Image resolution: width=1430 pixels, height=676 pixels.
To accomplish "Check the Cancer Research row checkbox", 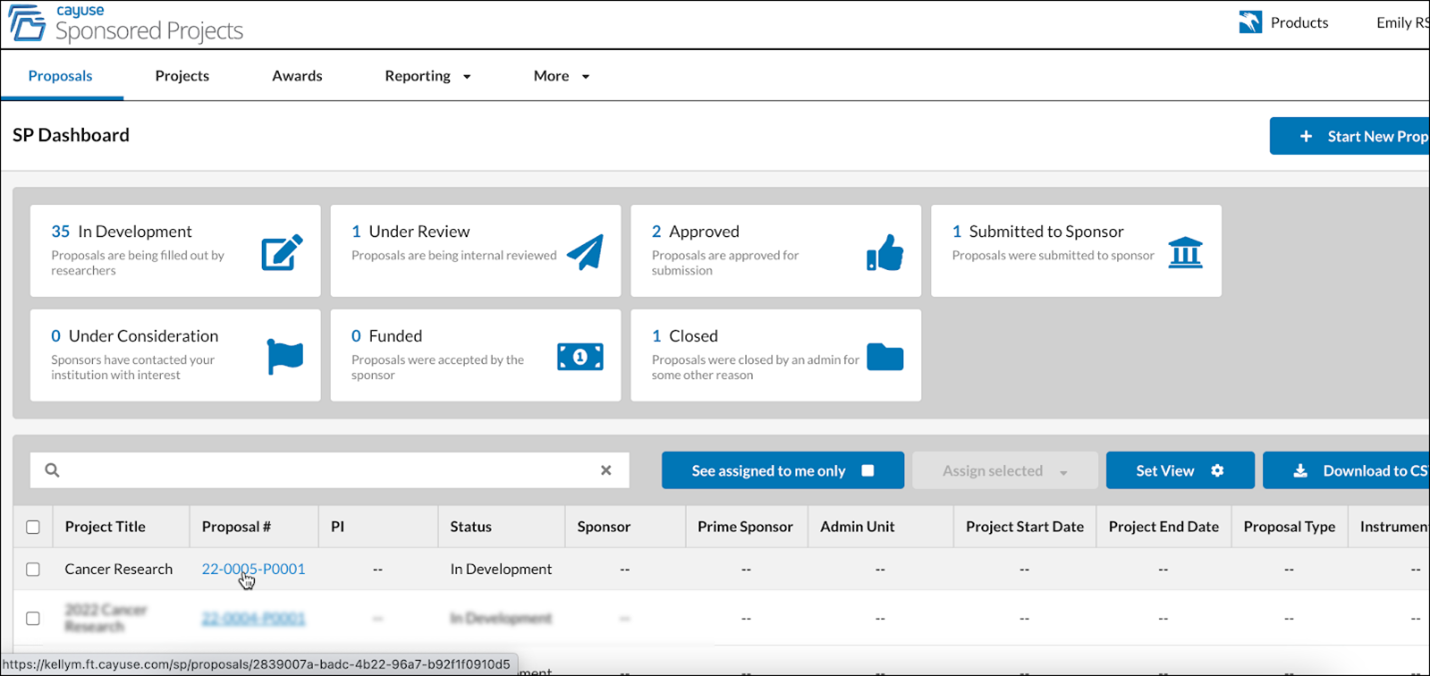I will click(x=33, y=569).
